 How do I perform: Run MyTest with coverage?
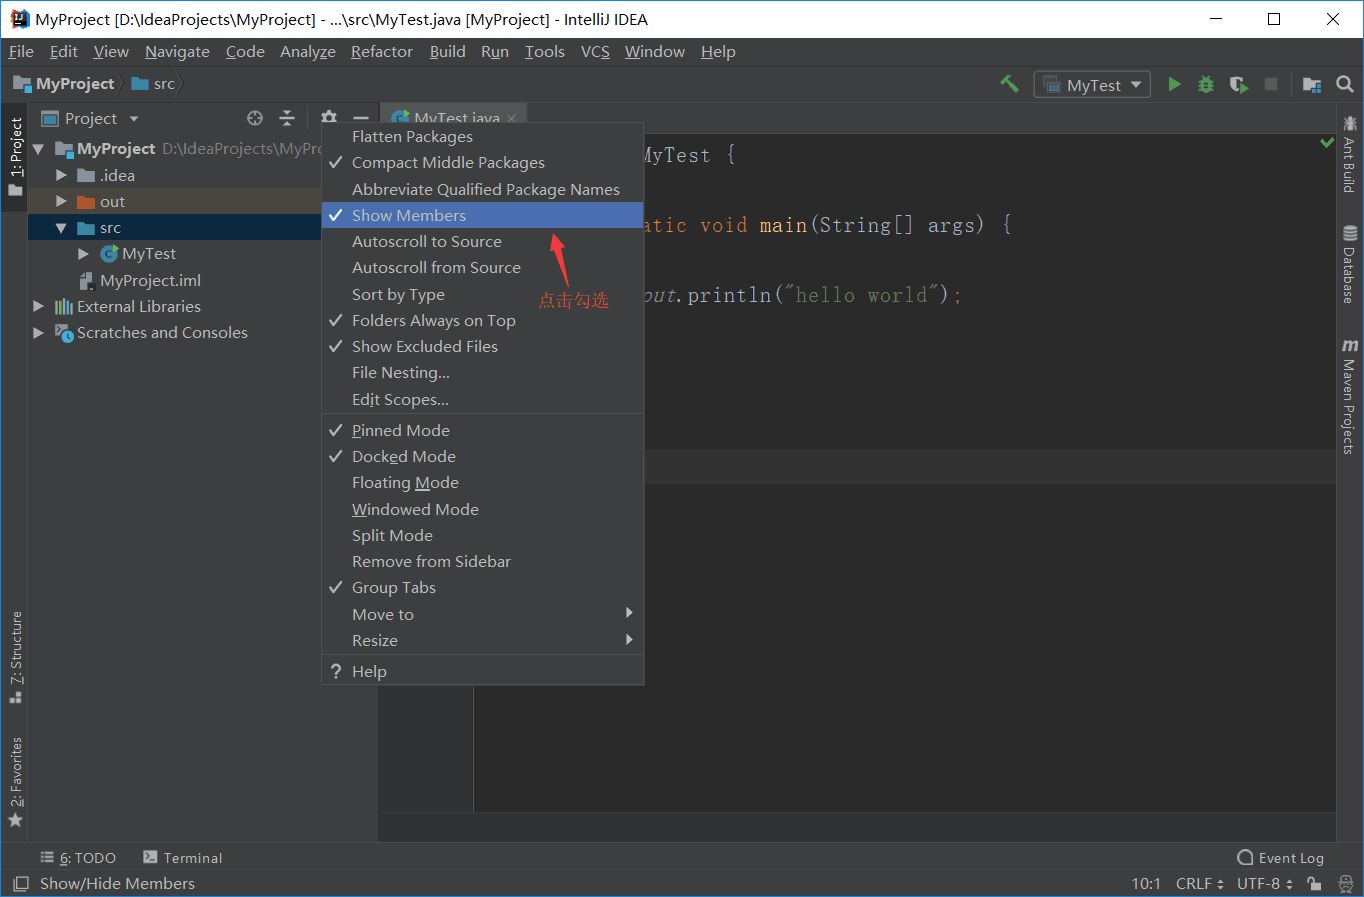point(1238,84)
